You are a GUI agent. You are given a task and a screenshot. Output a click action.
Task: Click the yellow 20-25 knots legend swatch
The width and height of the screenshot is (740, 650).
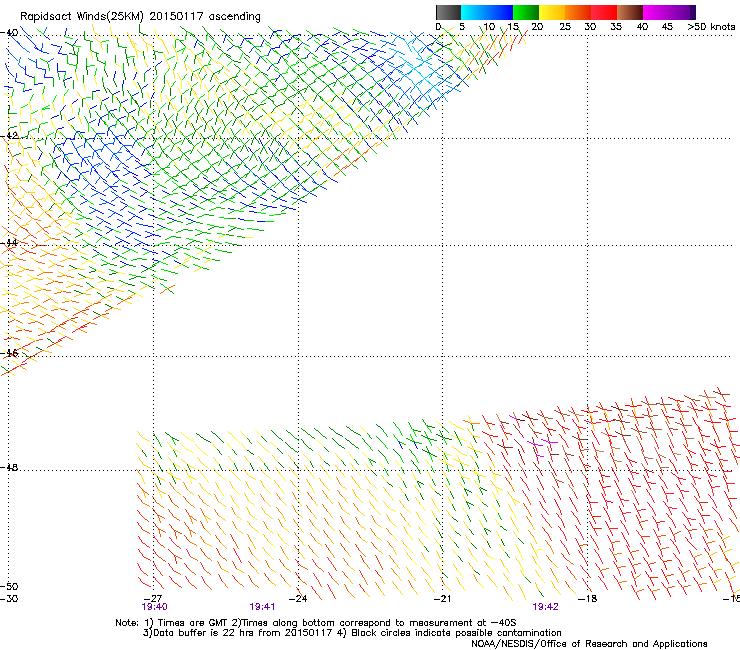(x=552, y=12)
